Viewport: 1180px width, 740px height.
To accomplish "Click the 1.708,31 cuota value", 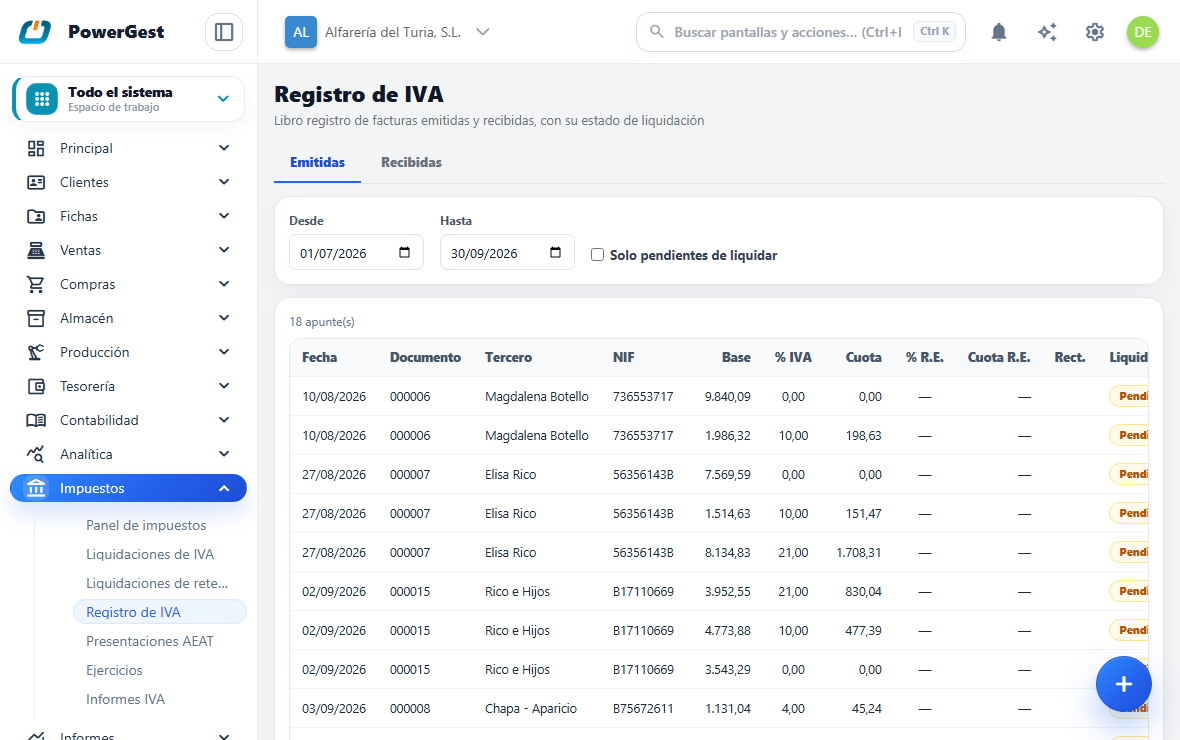I will [859, 553].
